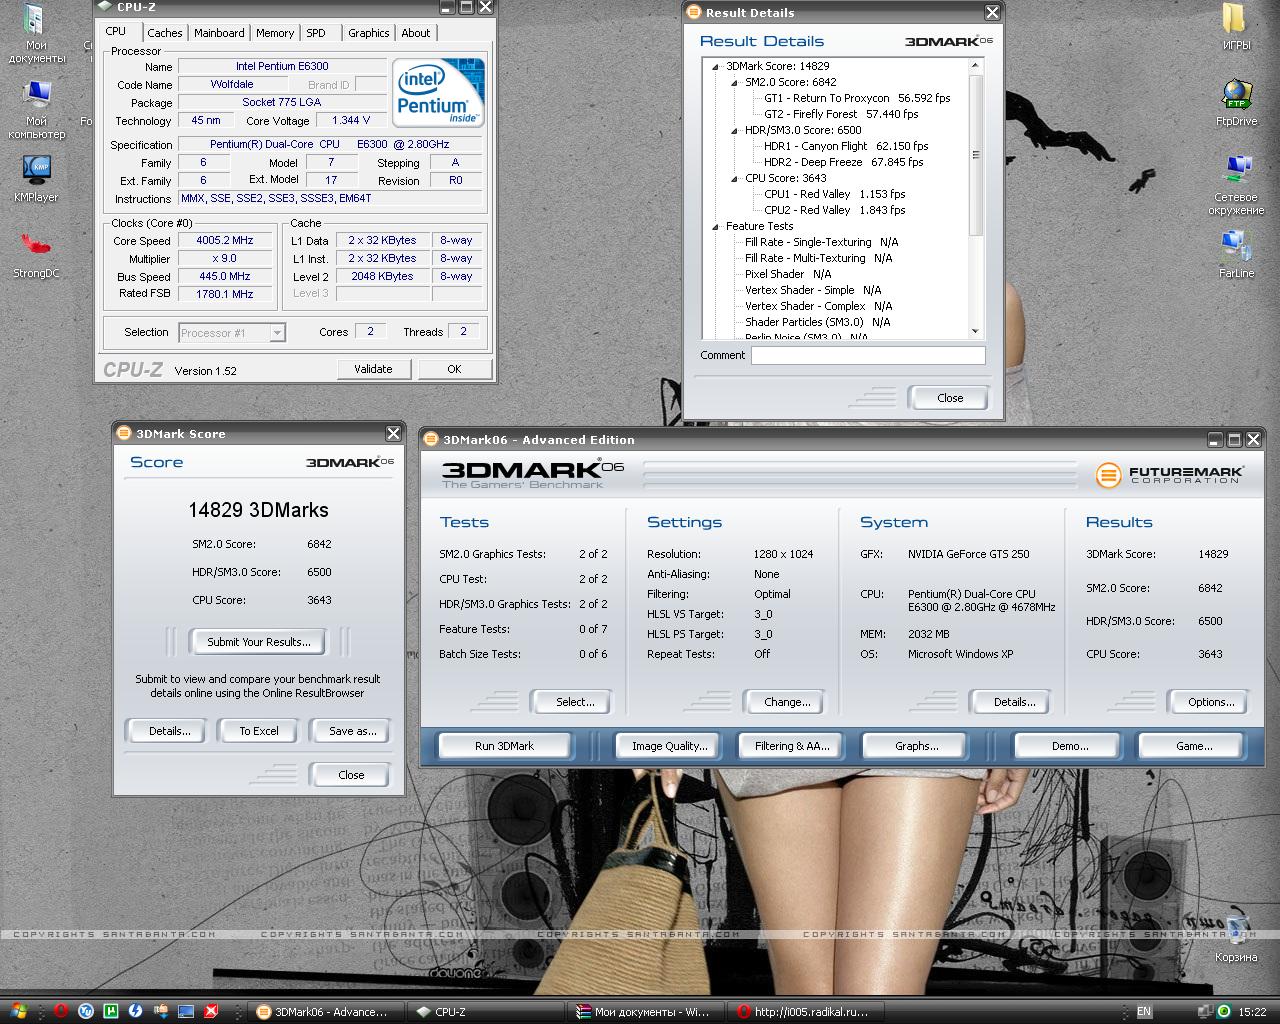This screenshot has width=1280, height=1024.
Task: Launch the StrongDC desktop icon
Action: click(36, 254)
